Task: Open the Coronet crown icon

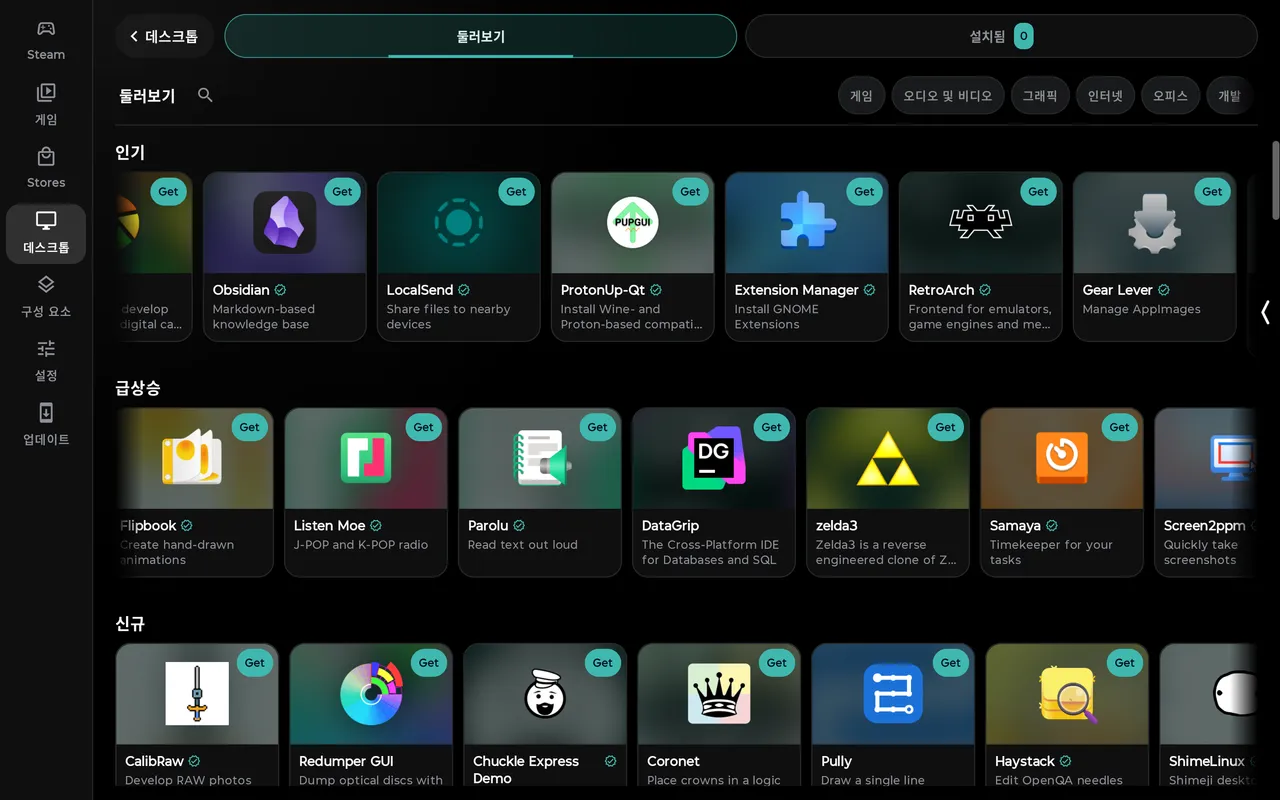Action: [719, 694]
